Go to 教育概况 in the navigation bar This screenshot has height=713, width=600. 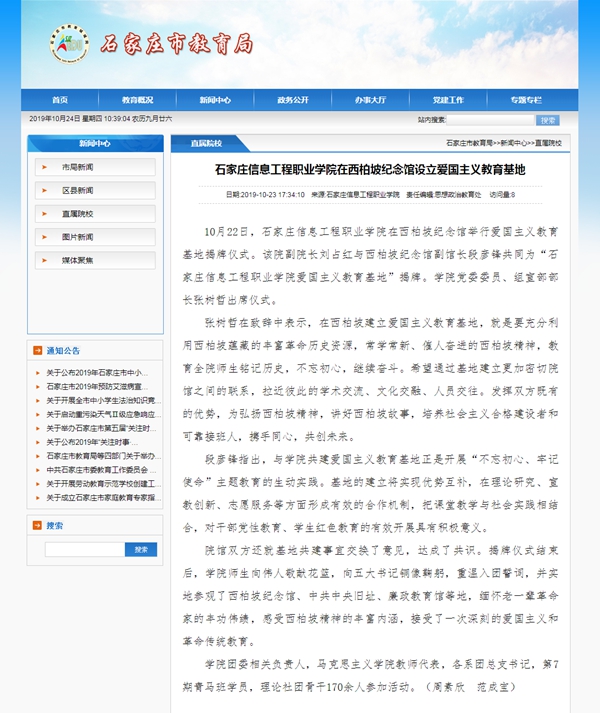(x=138, y=100)
